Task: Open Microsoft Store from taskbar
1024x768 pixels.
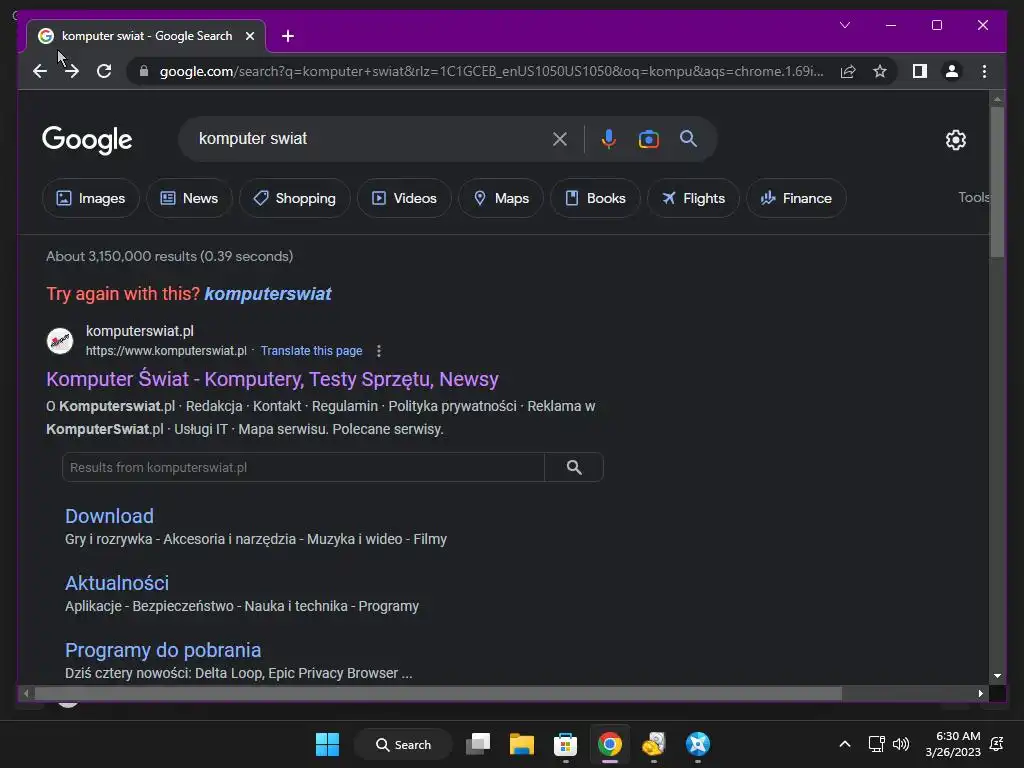Action: (566, 744)
